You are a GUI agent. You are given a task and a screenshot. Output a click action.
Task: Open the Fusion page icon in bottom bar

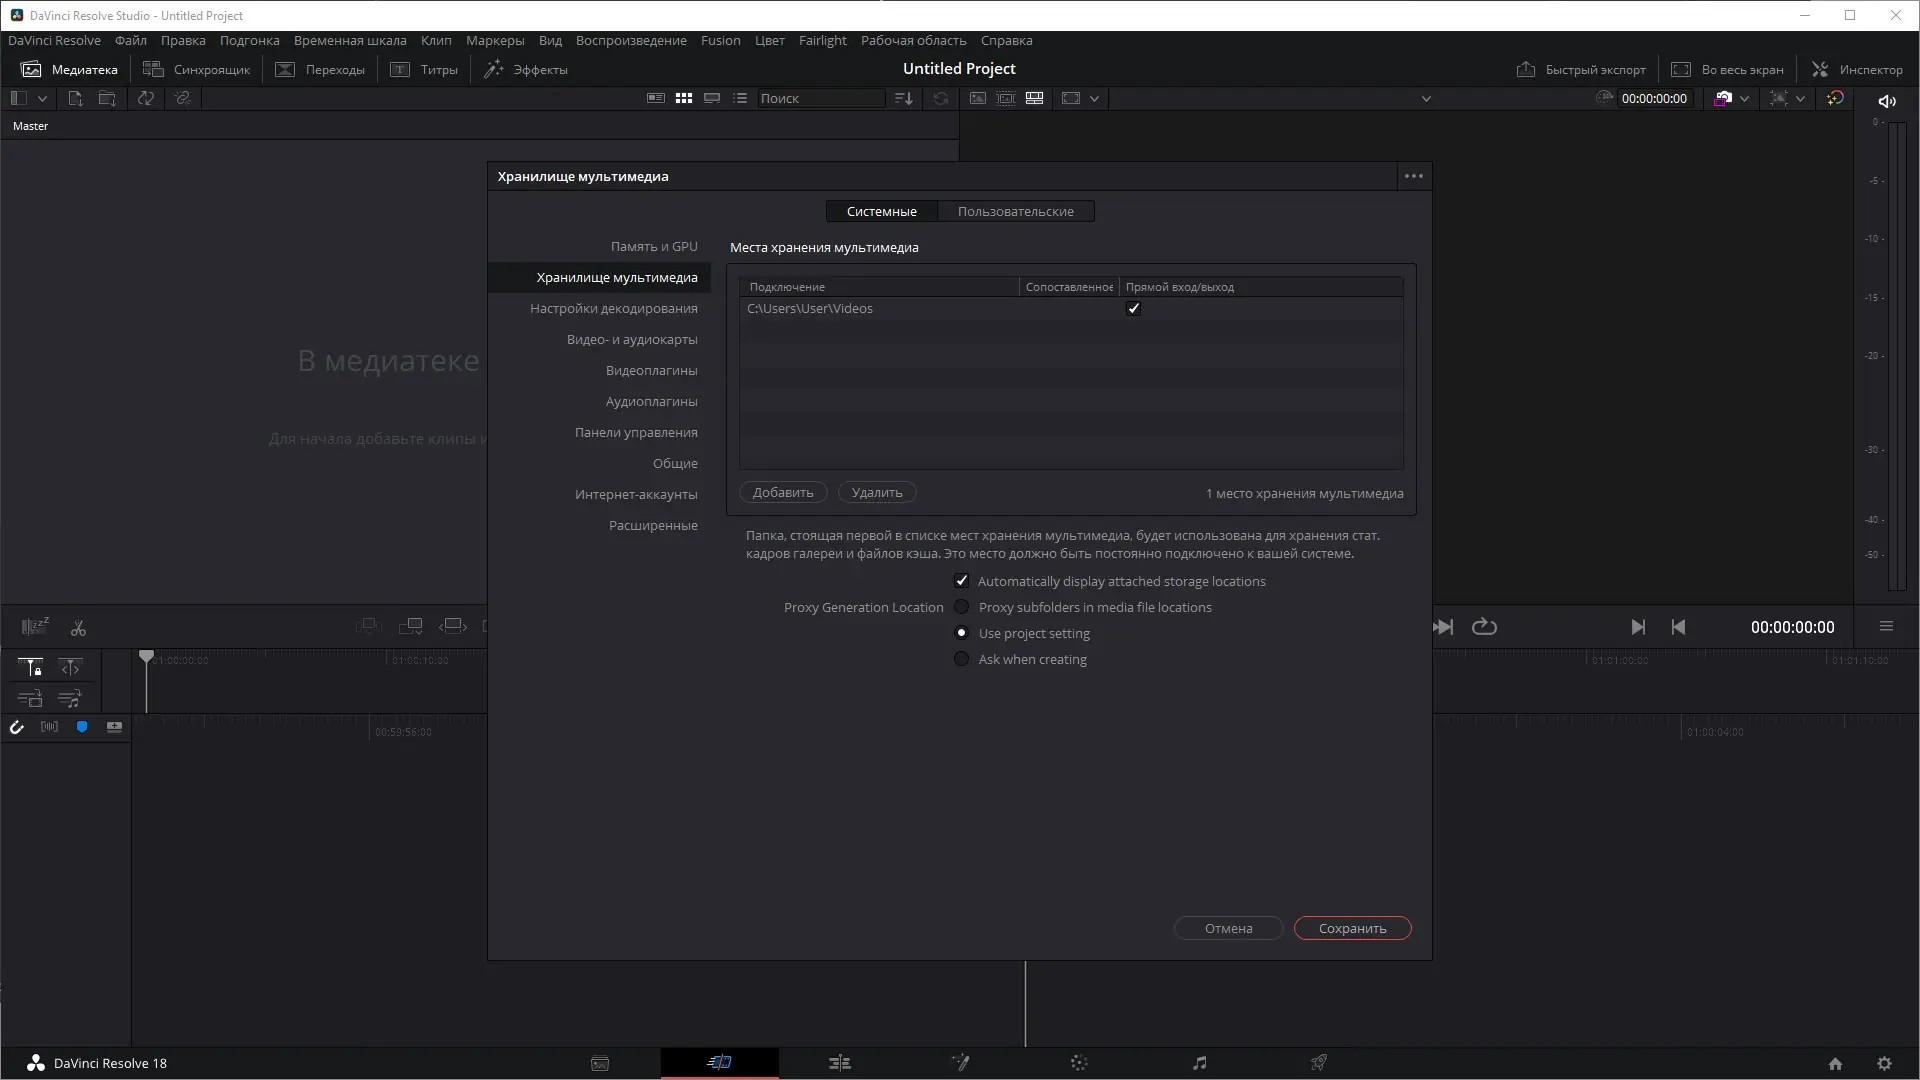click(x=960, y=1063)
